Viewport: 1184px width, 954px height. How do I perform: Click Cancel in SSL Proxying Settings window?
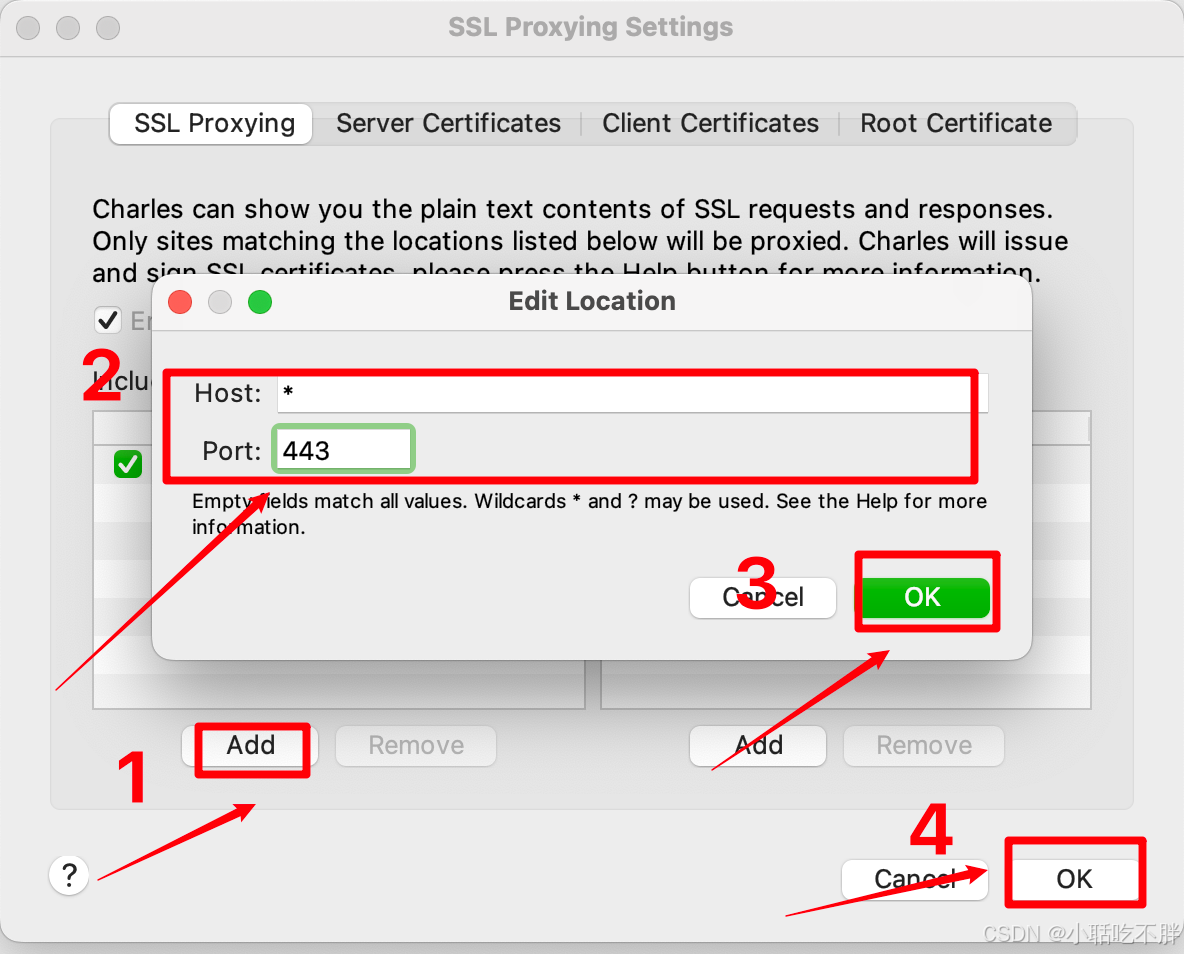point(915,879)
